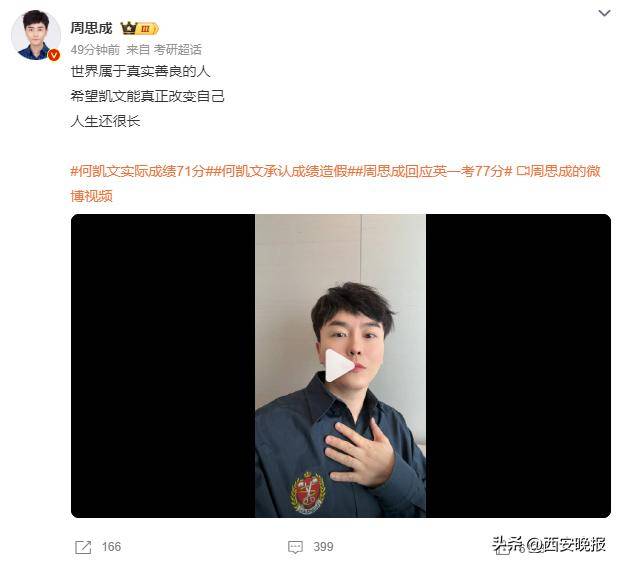Click the video thumbnail of the man

pos(340,365)
